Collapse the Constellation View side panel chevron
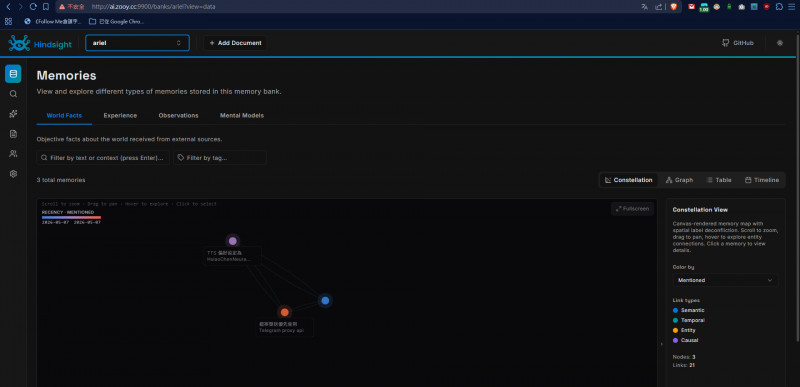 (x=662, y=344)
